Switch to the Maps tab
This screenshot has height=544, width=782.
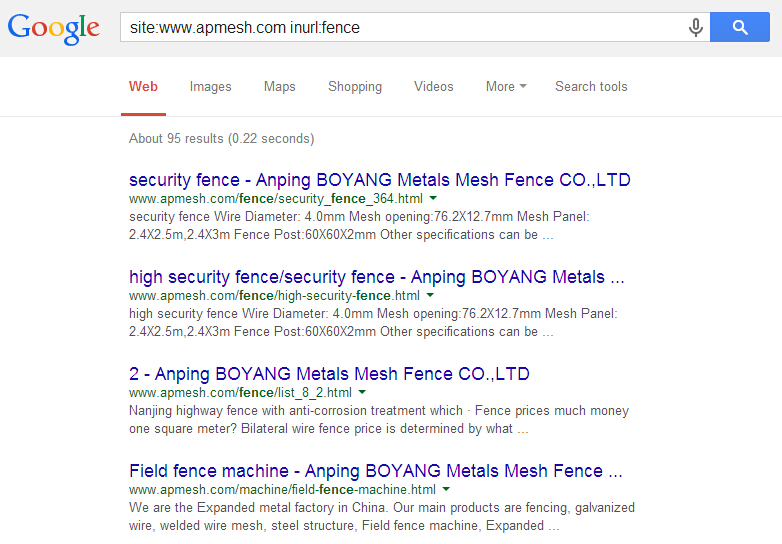pyautogui.click(x=280, y=87)
